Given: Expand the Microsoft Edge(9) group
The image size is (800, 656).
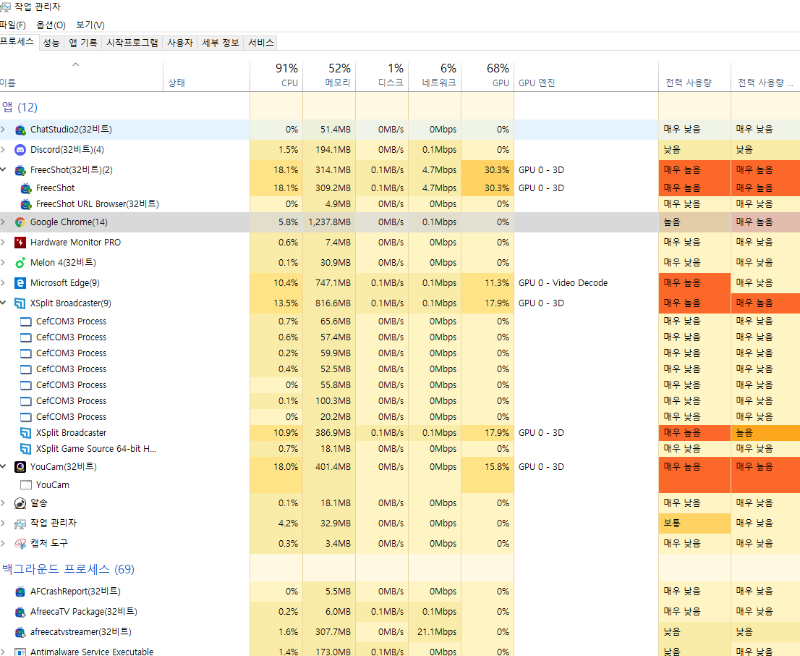Looking at the screenshot, I should tap(3, 283).
